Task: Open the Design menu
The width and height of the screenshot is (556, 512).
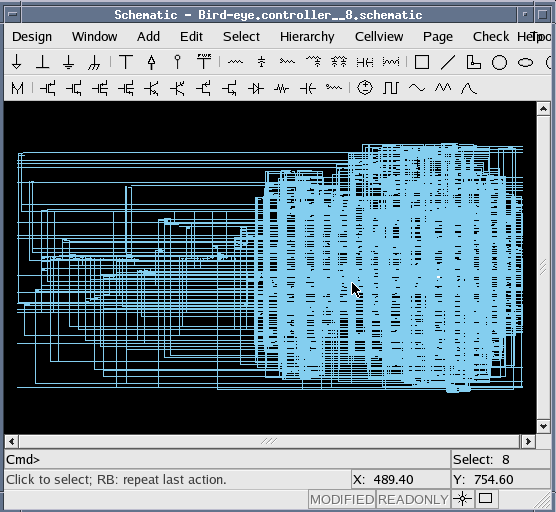Action: pyautogui.click(x=32, y=37)
